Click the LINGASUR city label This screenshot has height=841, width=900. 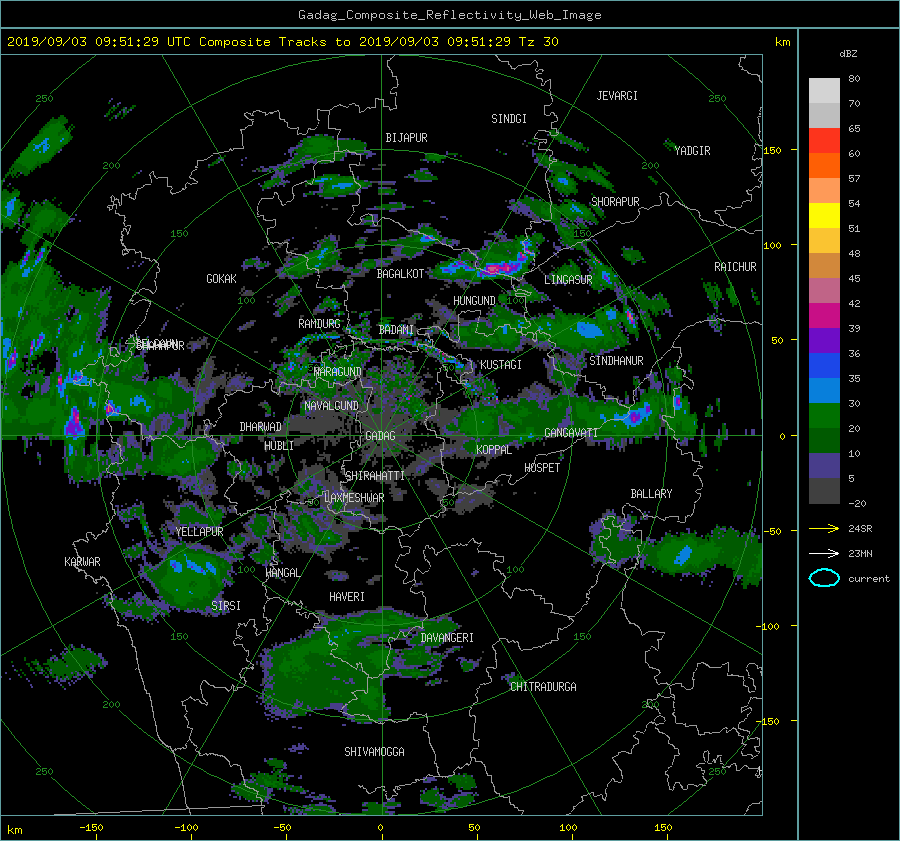tap(568, 280)
